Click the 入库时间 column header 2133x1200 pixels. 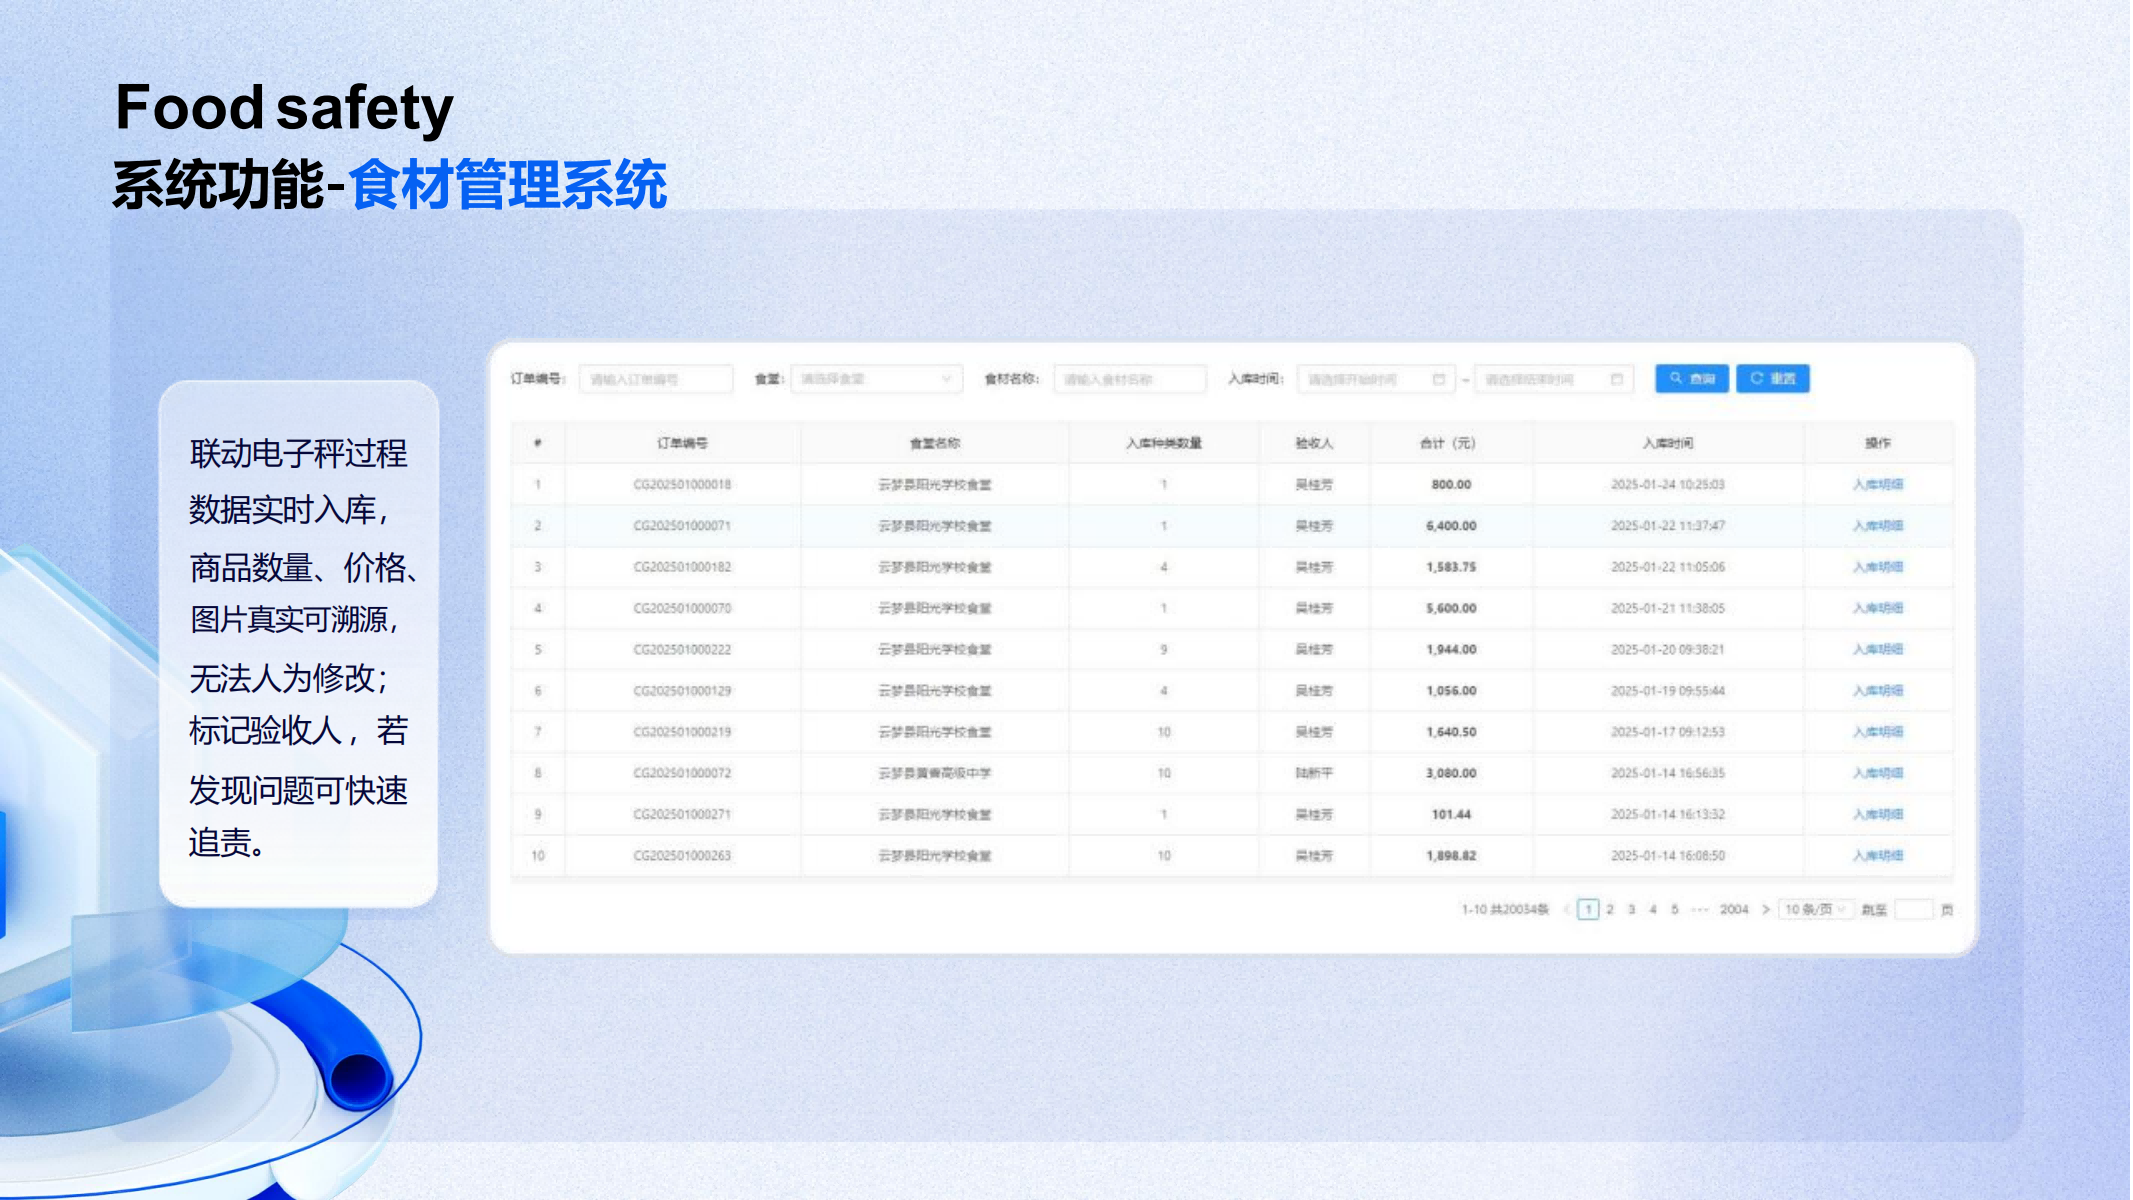pos(1667,443)
